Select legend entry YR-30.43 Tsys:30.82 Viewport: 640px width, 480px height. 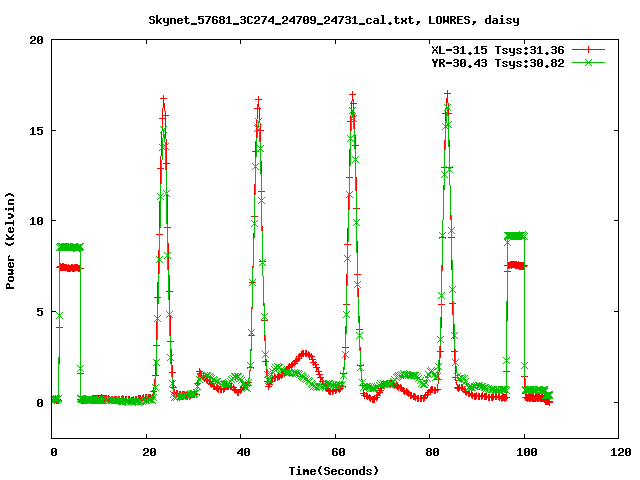498,63
